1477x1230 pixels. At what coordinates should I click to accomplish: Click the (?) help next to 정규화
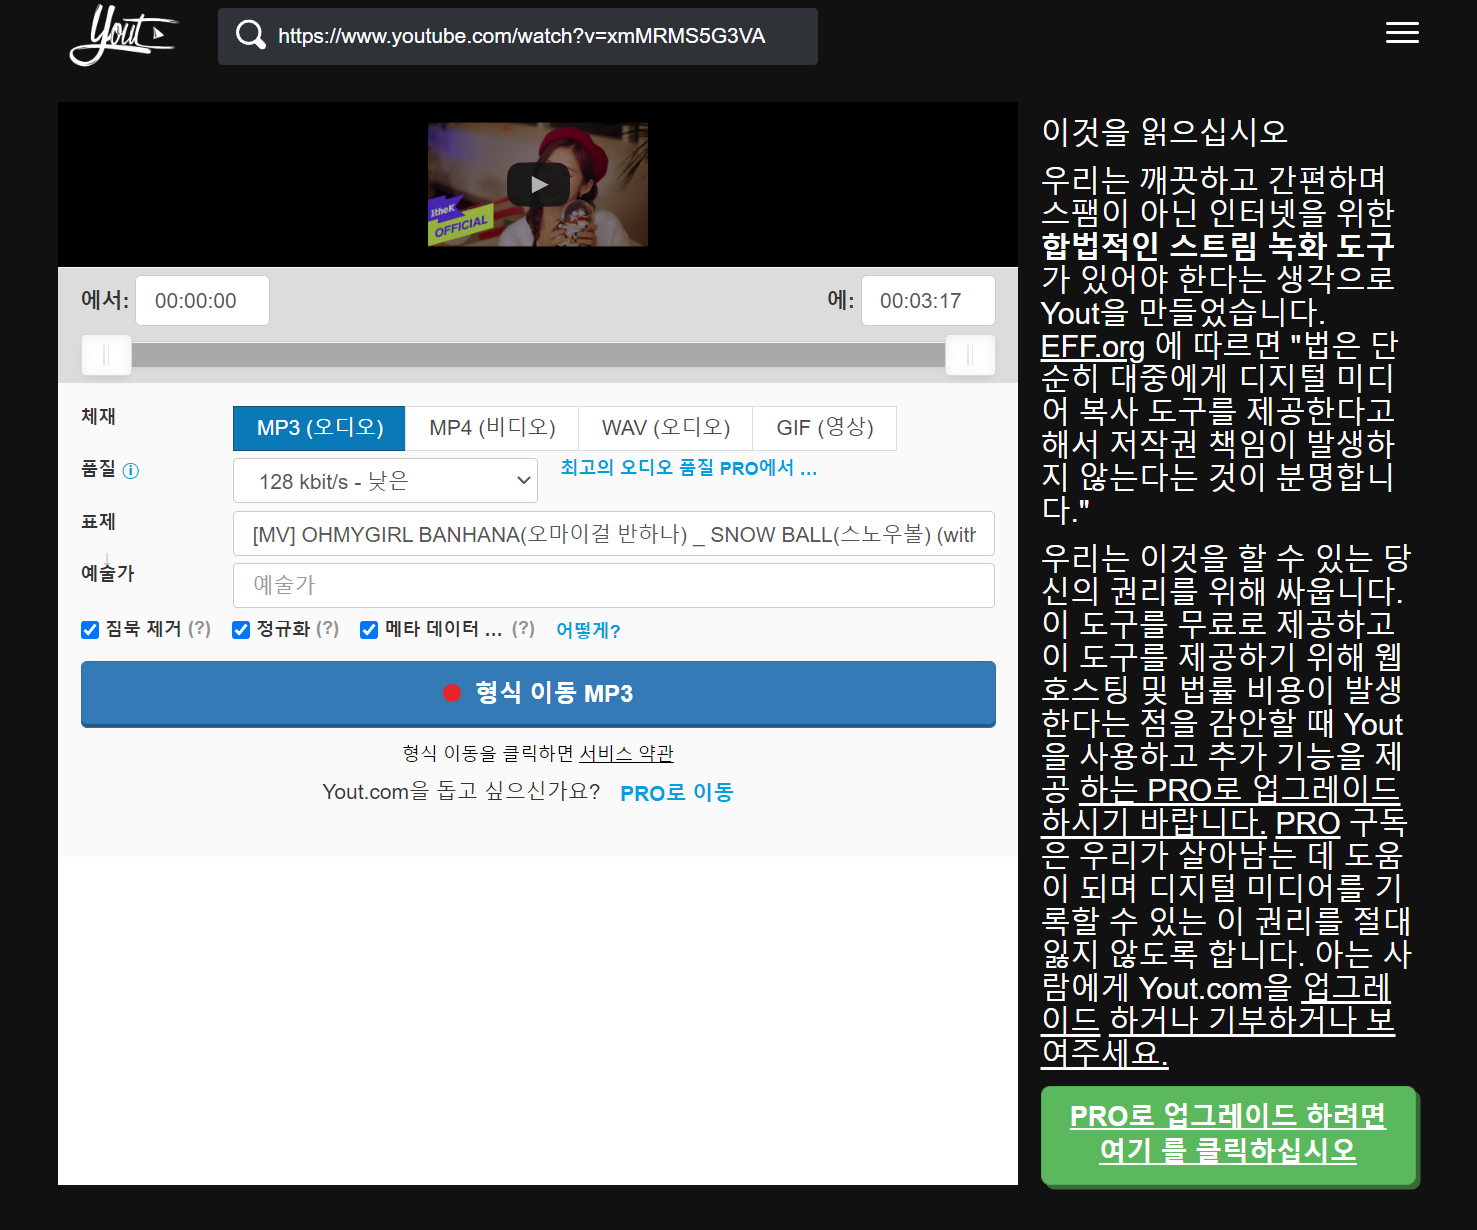coord(328,629)
